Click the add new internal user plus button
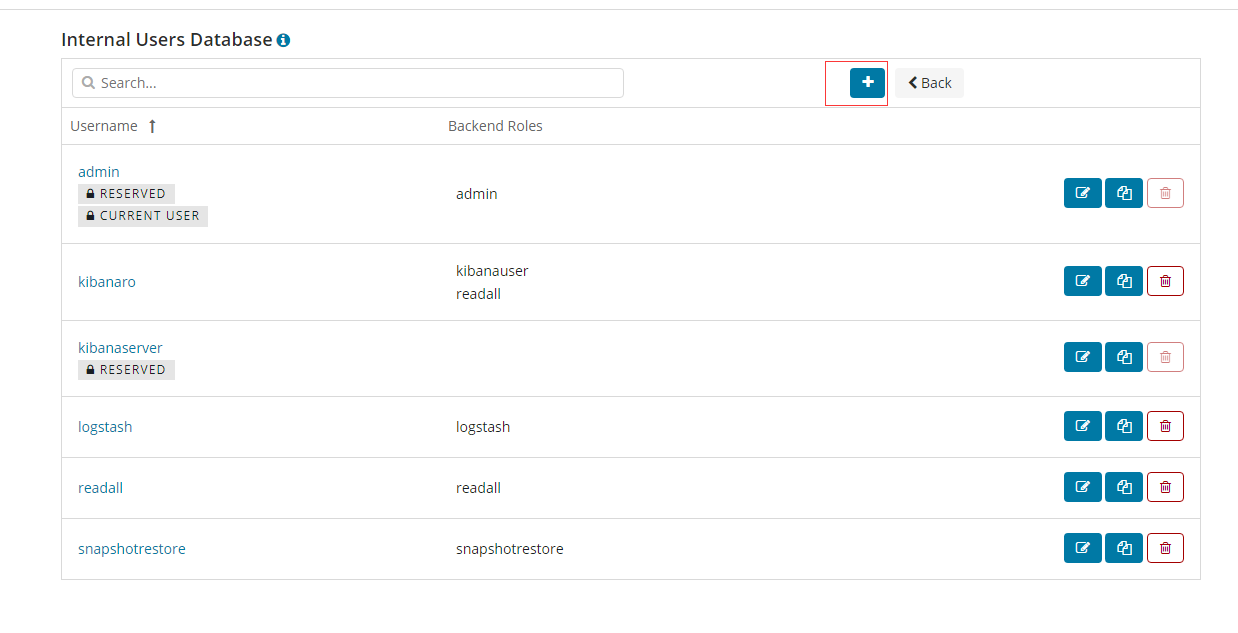 click(x=867, y=83)
